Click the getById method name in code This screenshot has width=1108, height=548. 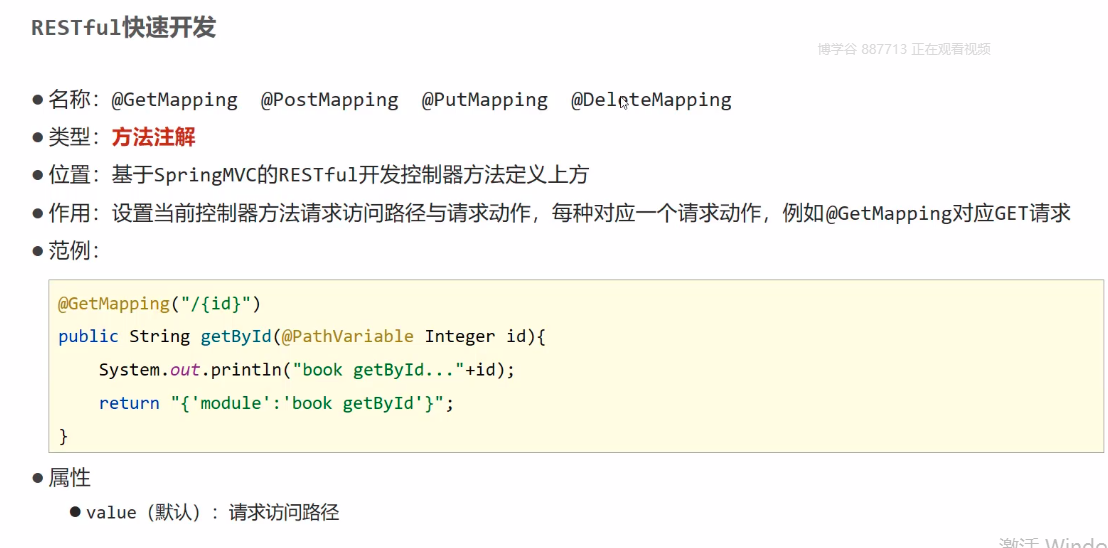coord(236,336)
